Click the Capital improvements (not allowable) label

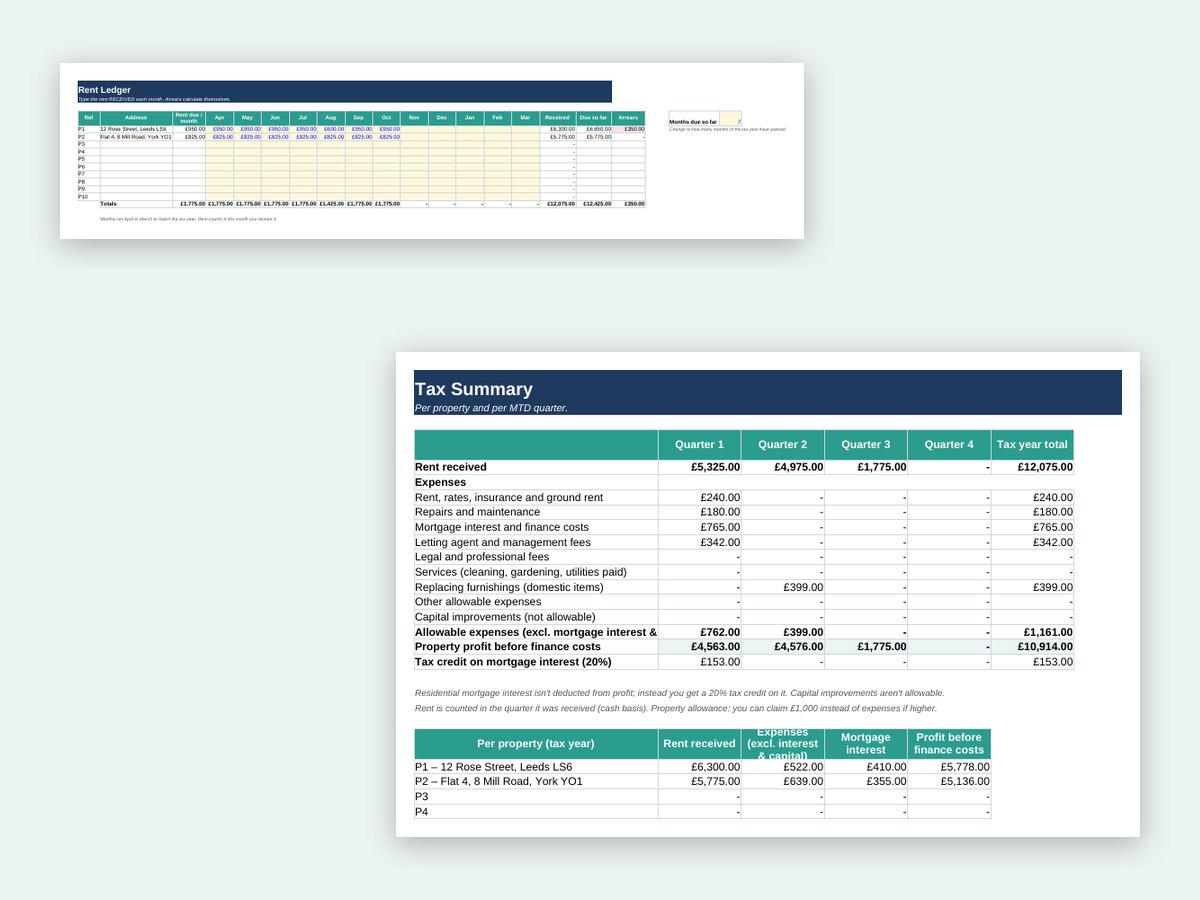[x=536, y=617]
